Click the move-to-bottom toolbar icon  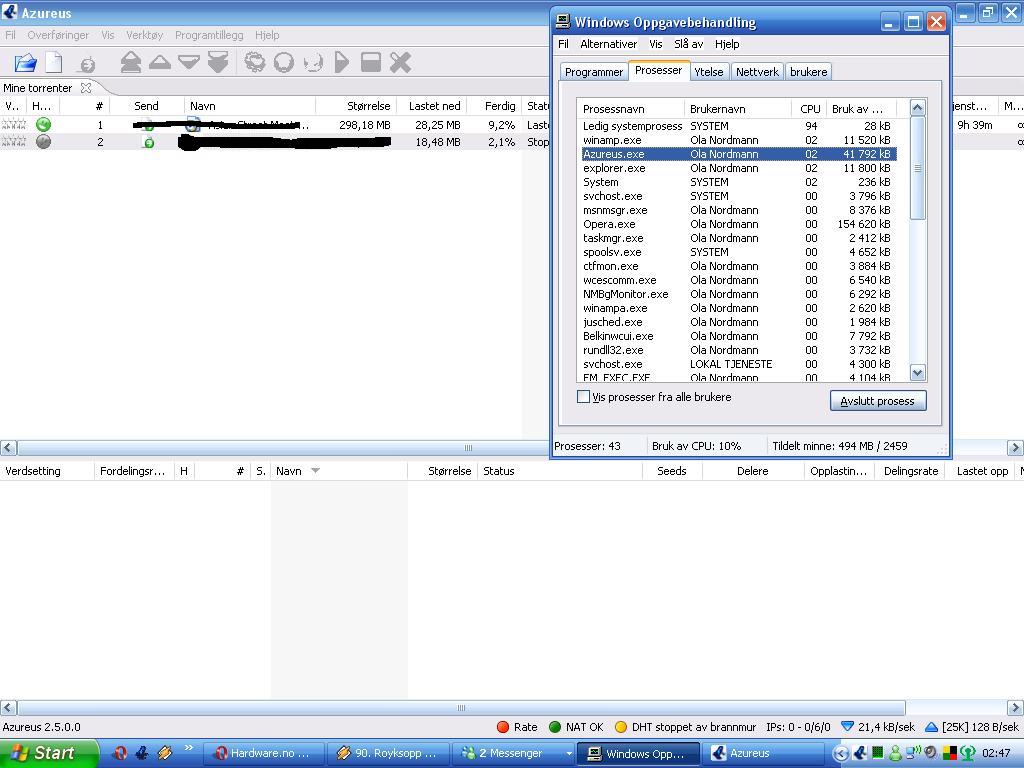click(218, 63)
